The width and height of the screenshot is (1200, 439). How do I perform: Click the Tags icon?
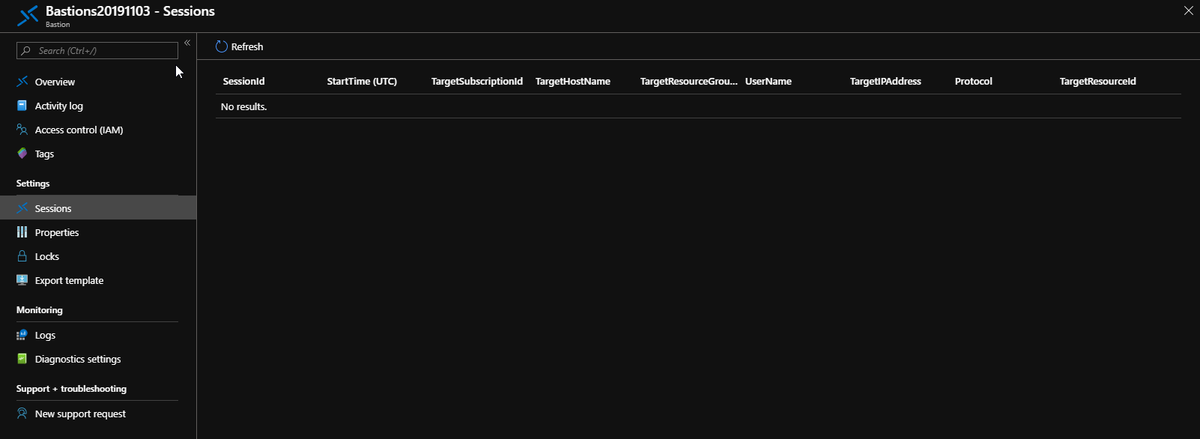(x=23, y=154)
